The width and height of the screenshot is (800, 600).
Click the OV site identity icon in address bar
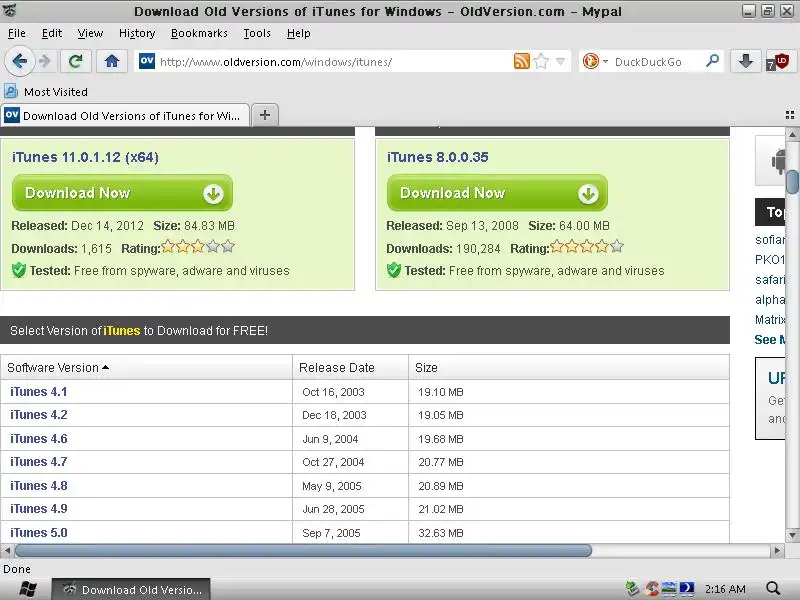(147, 61)
